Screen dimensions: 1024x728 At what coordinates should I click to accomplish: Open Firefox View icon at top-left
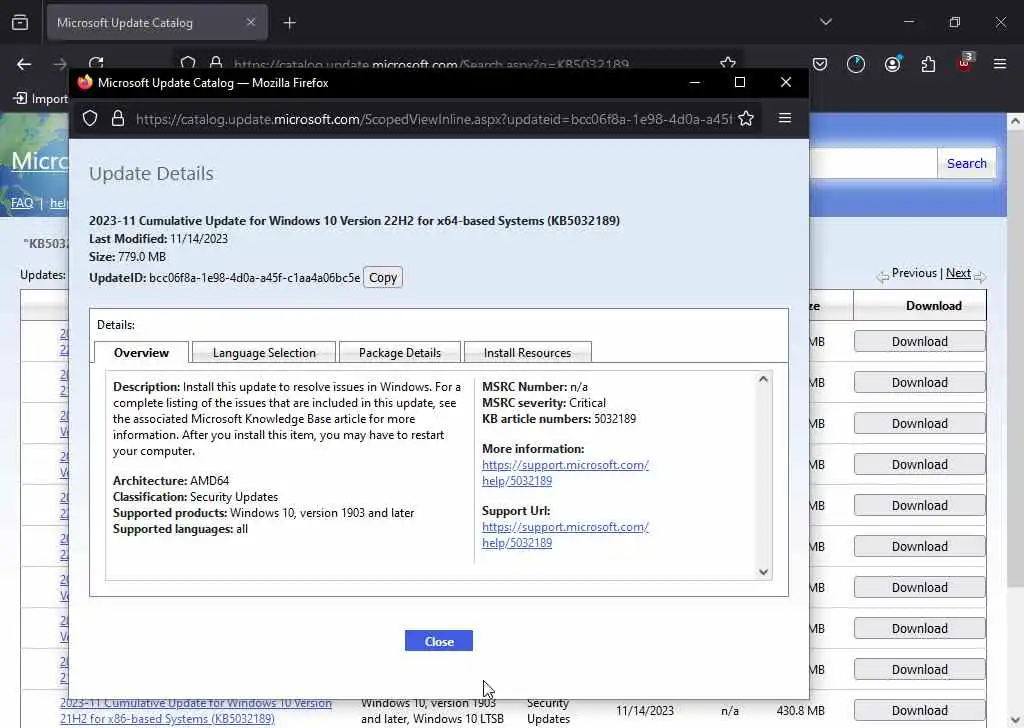[x=20, y=23]
